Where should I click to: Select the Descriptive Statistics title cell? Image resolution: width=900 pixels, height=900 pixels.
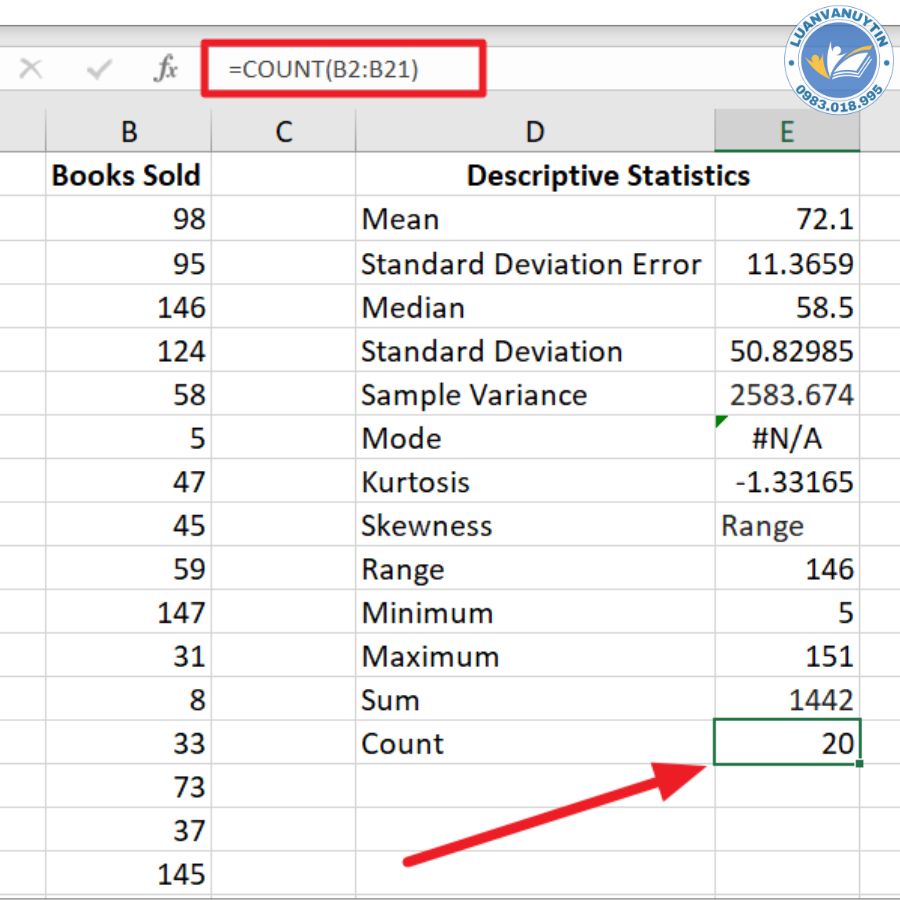pos(607,176)
